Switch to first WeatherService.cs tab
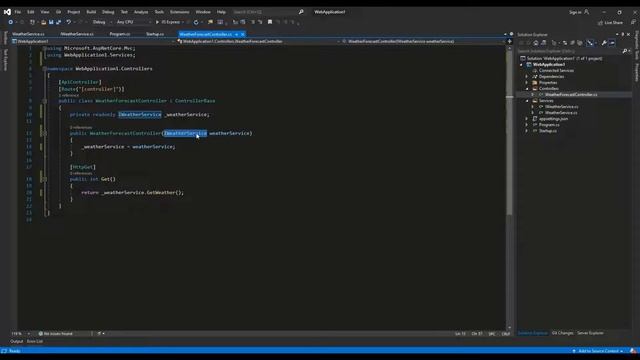Screen dimensions: 640x360 point(29,34)
